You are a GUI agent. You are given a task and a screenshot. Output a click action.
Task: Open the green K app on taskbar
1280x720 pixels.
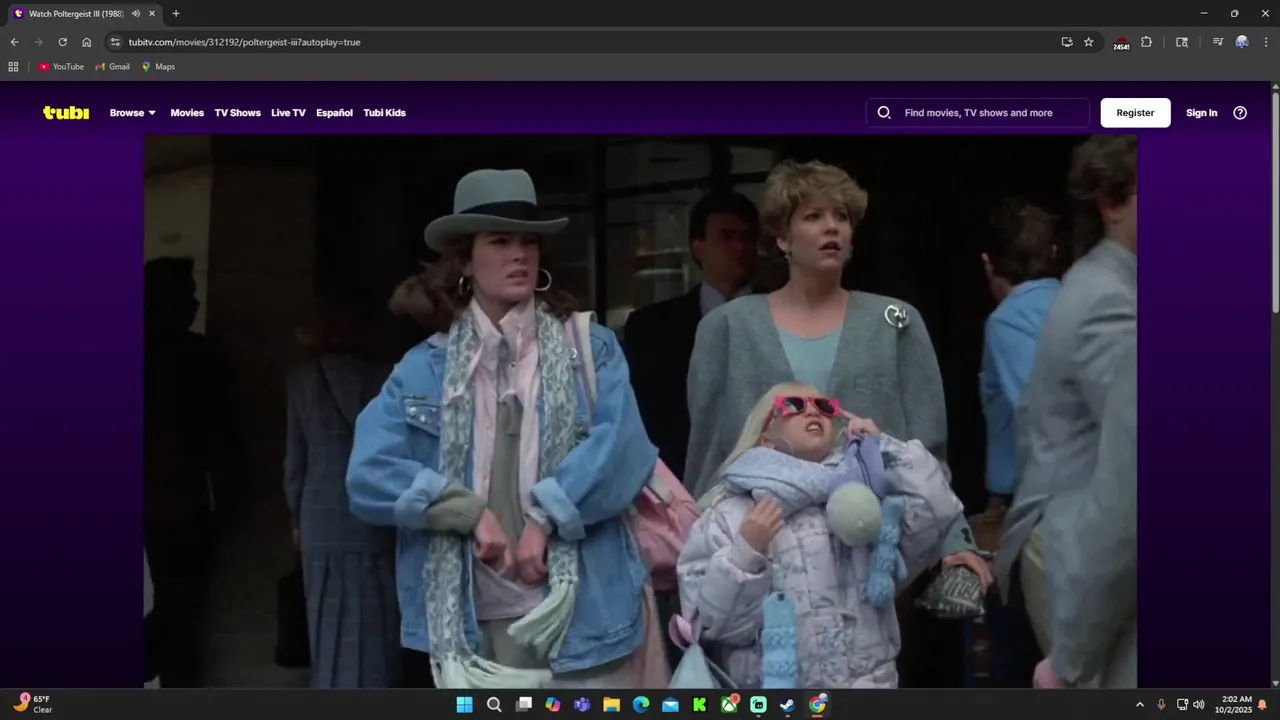click(700, 704)
